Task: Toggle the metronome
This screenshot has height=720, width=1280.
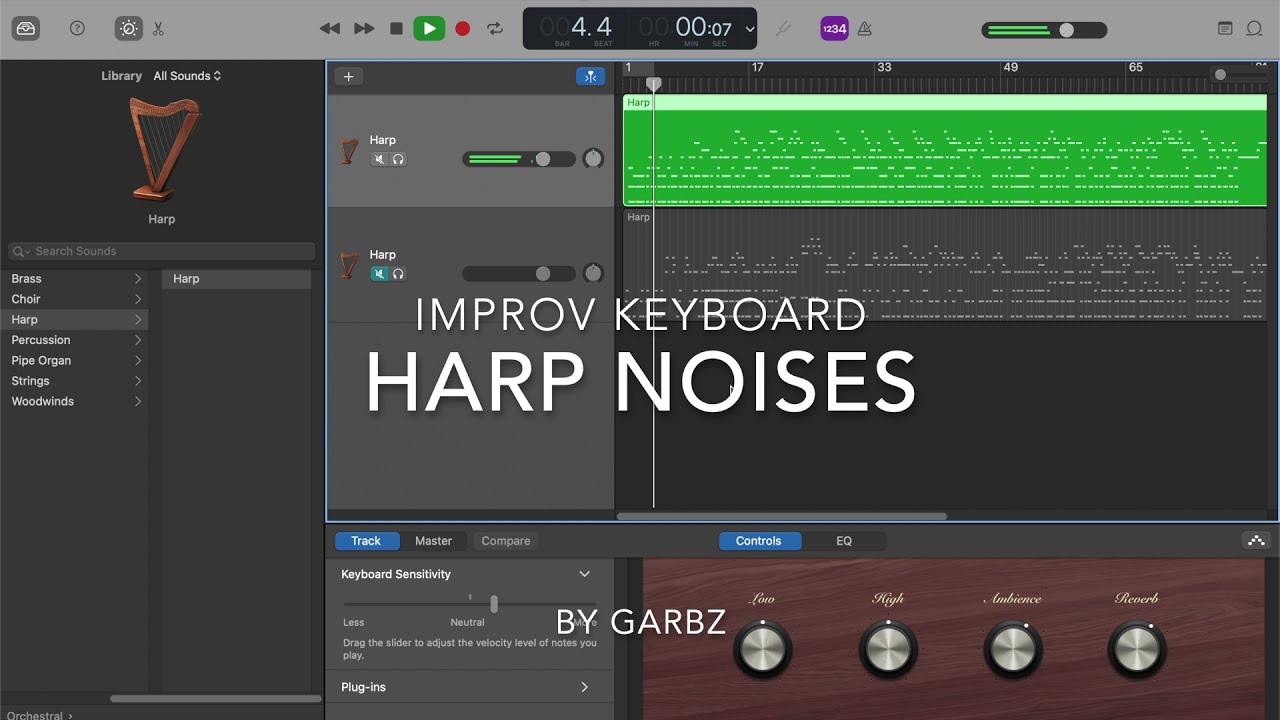Action: click(x=865, y=29)
